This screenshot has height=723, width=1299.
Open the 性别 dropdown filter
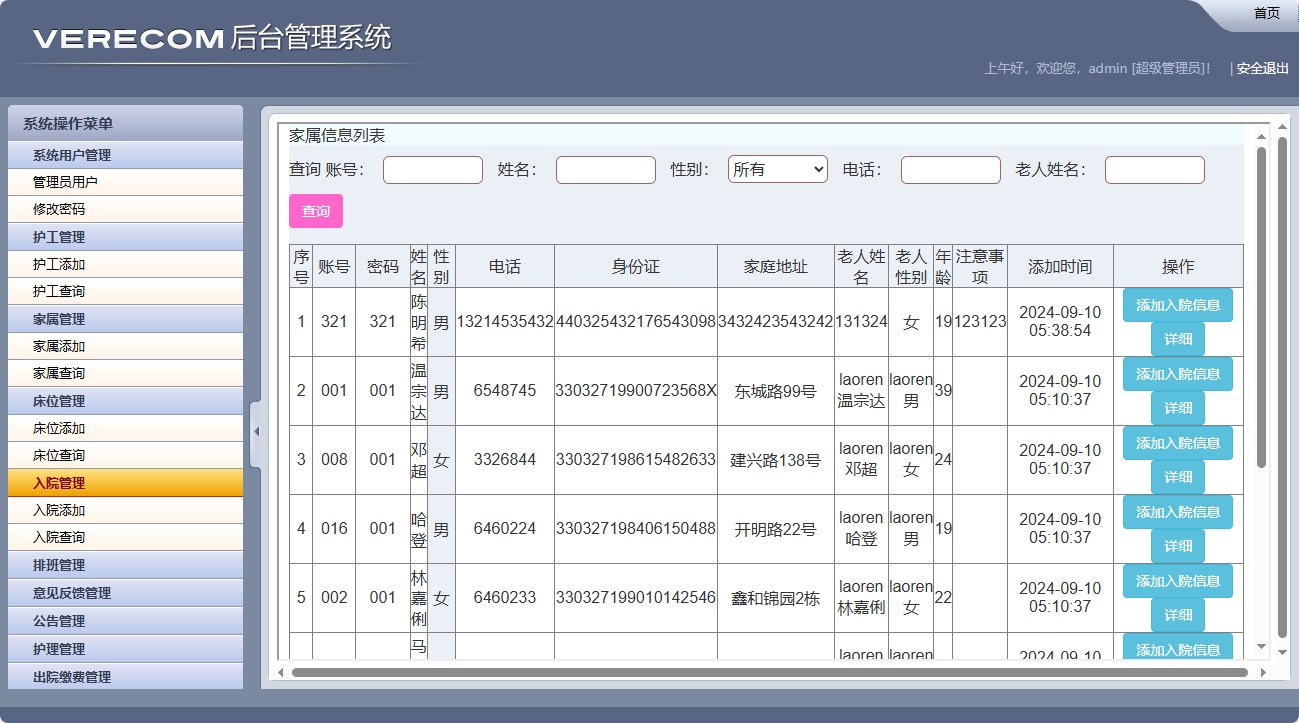(x=777, y=169)
